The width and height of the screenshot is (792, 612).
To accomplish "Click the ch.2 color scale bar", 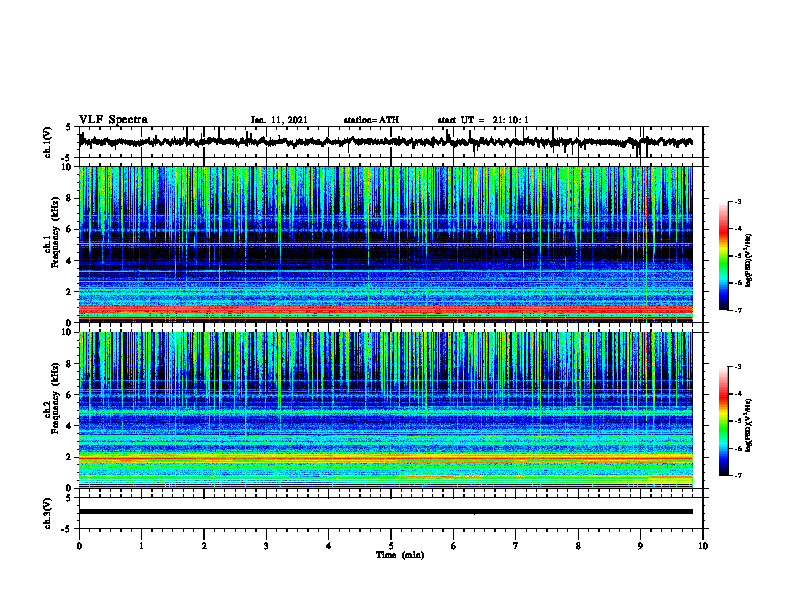I will (x=723, y=421).
